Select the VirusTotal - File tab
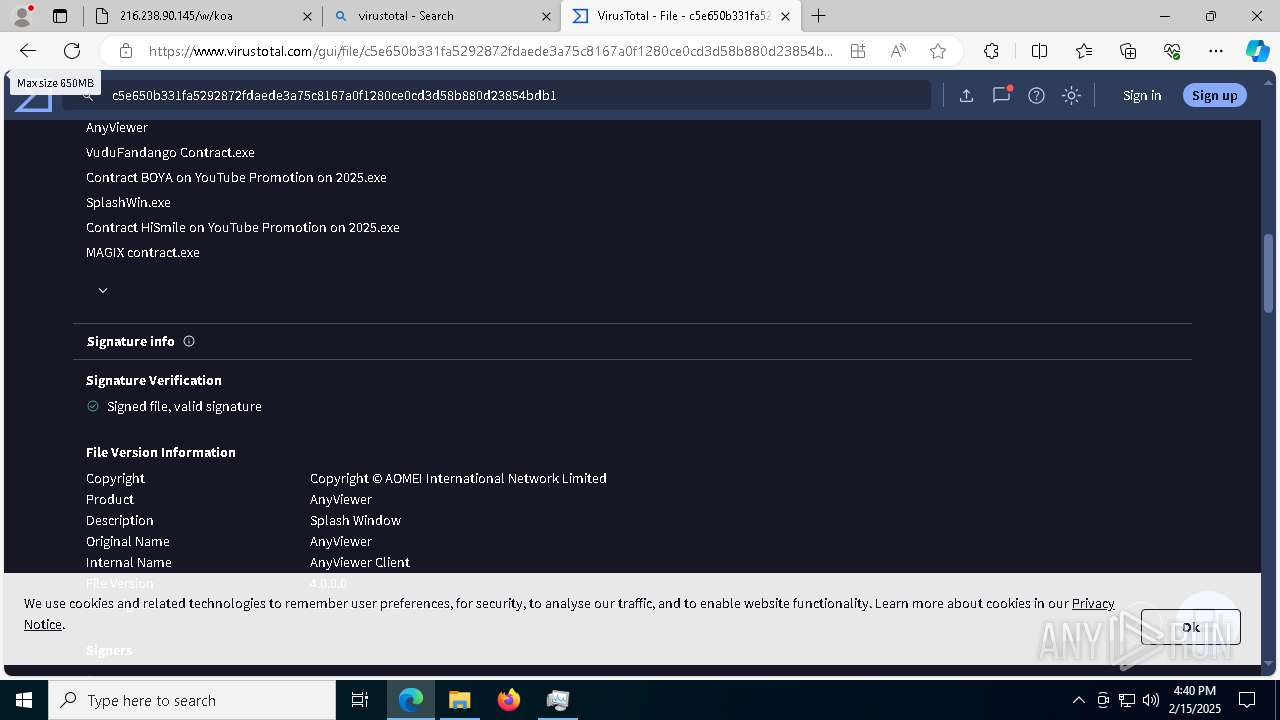Screen dimensions: 1280x720 [683, 16]
